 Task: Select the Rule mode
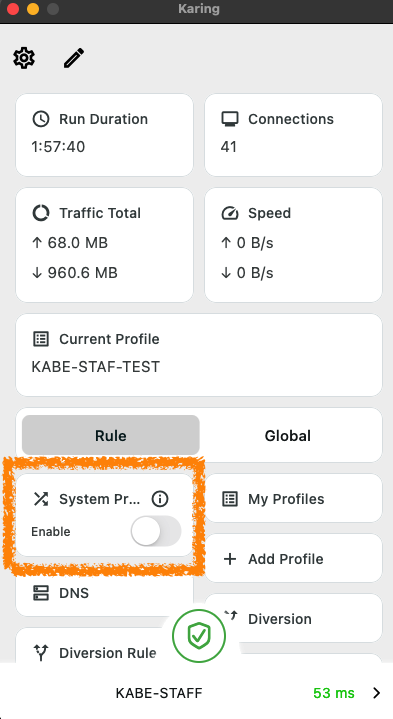[x=111, y=435]
